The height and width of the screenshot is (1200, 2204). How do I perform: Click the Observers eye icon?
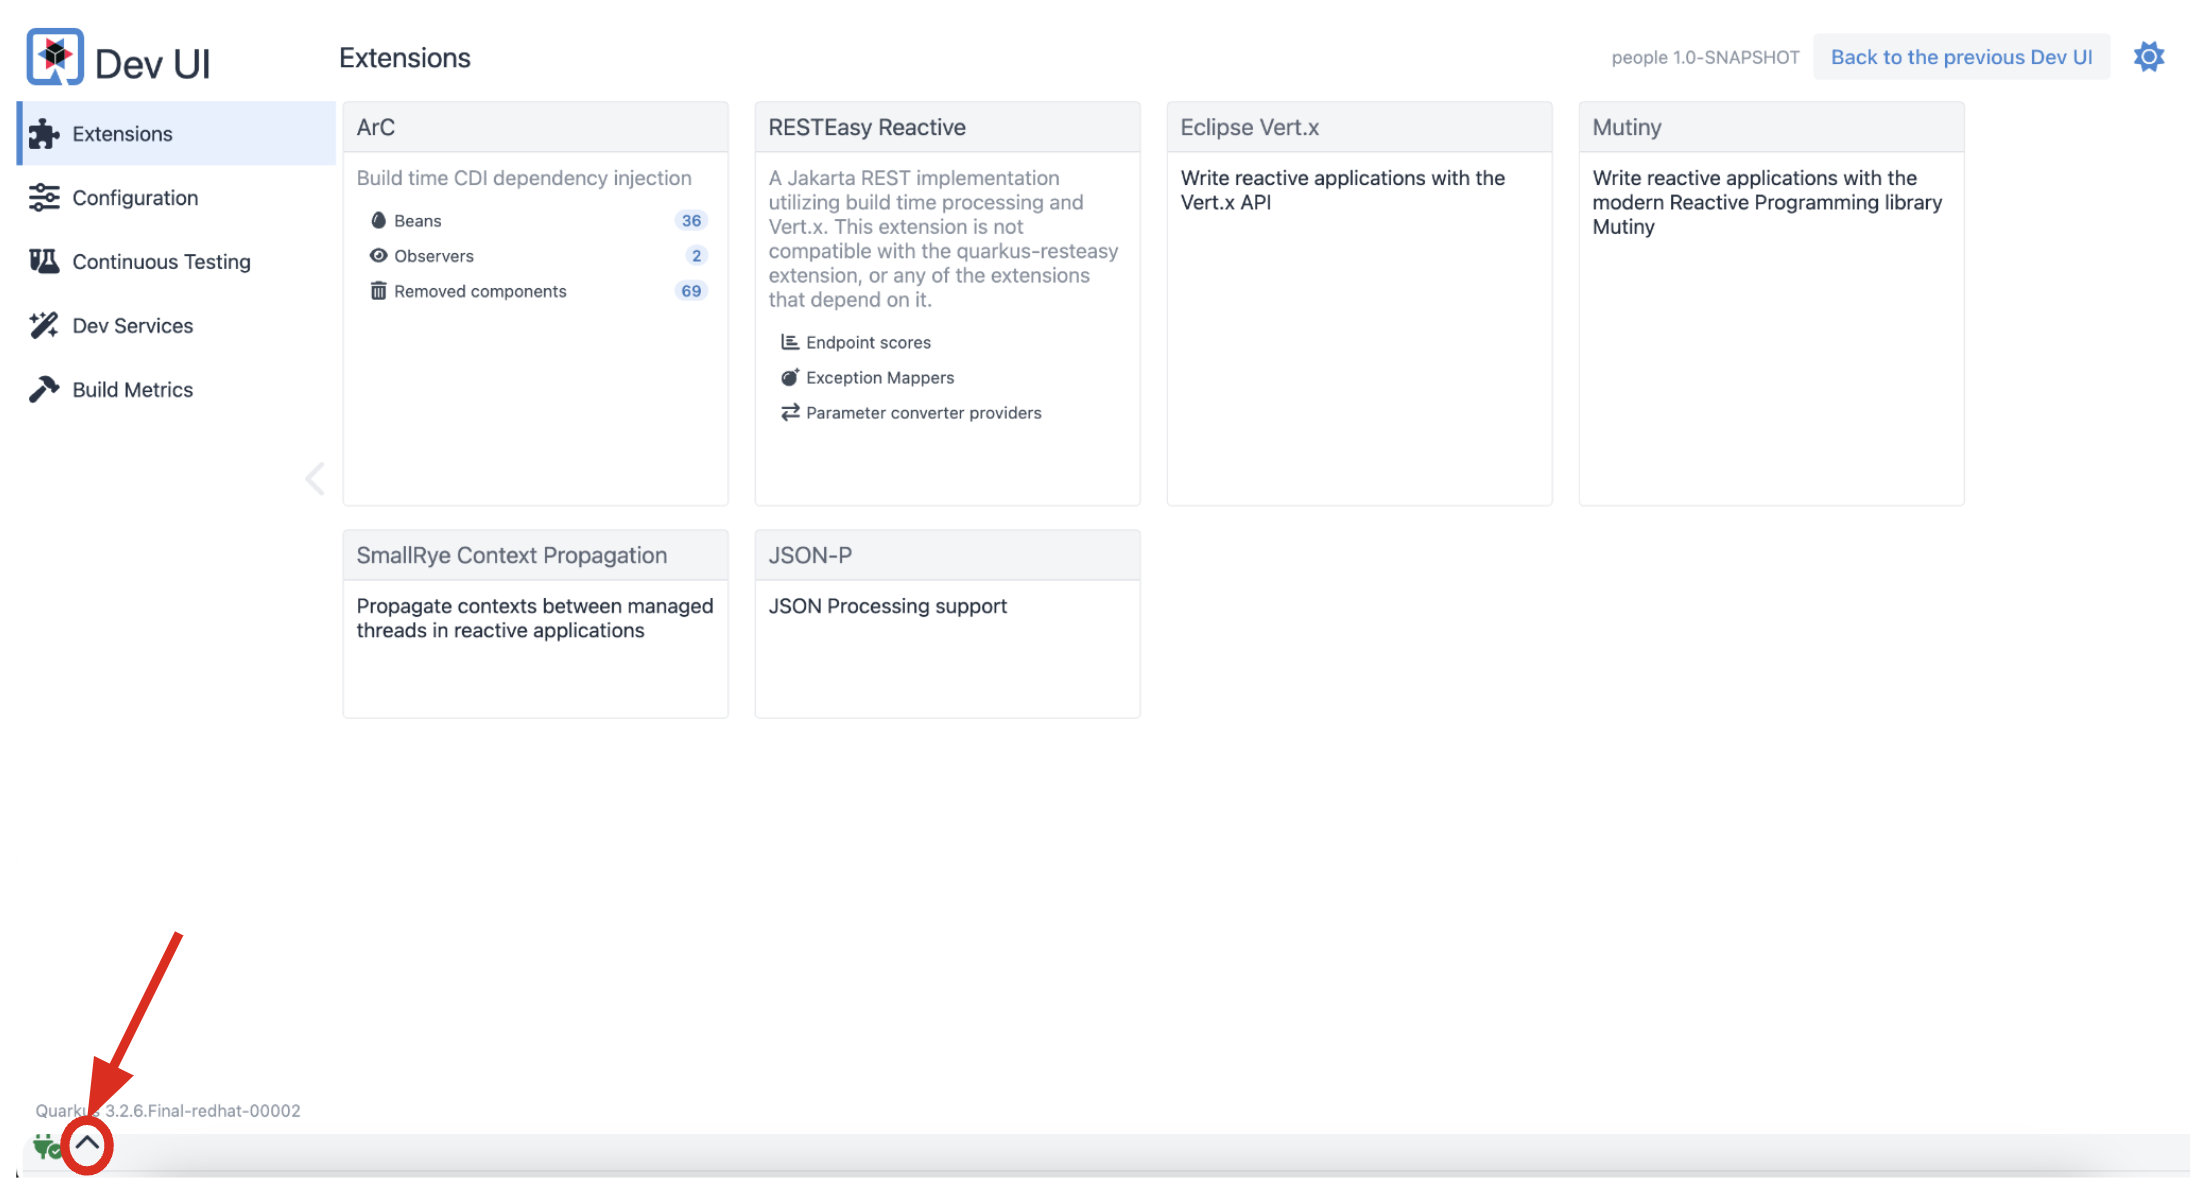(x=378, y=256)
